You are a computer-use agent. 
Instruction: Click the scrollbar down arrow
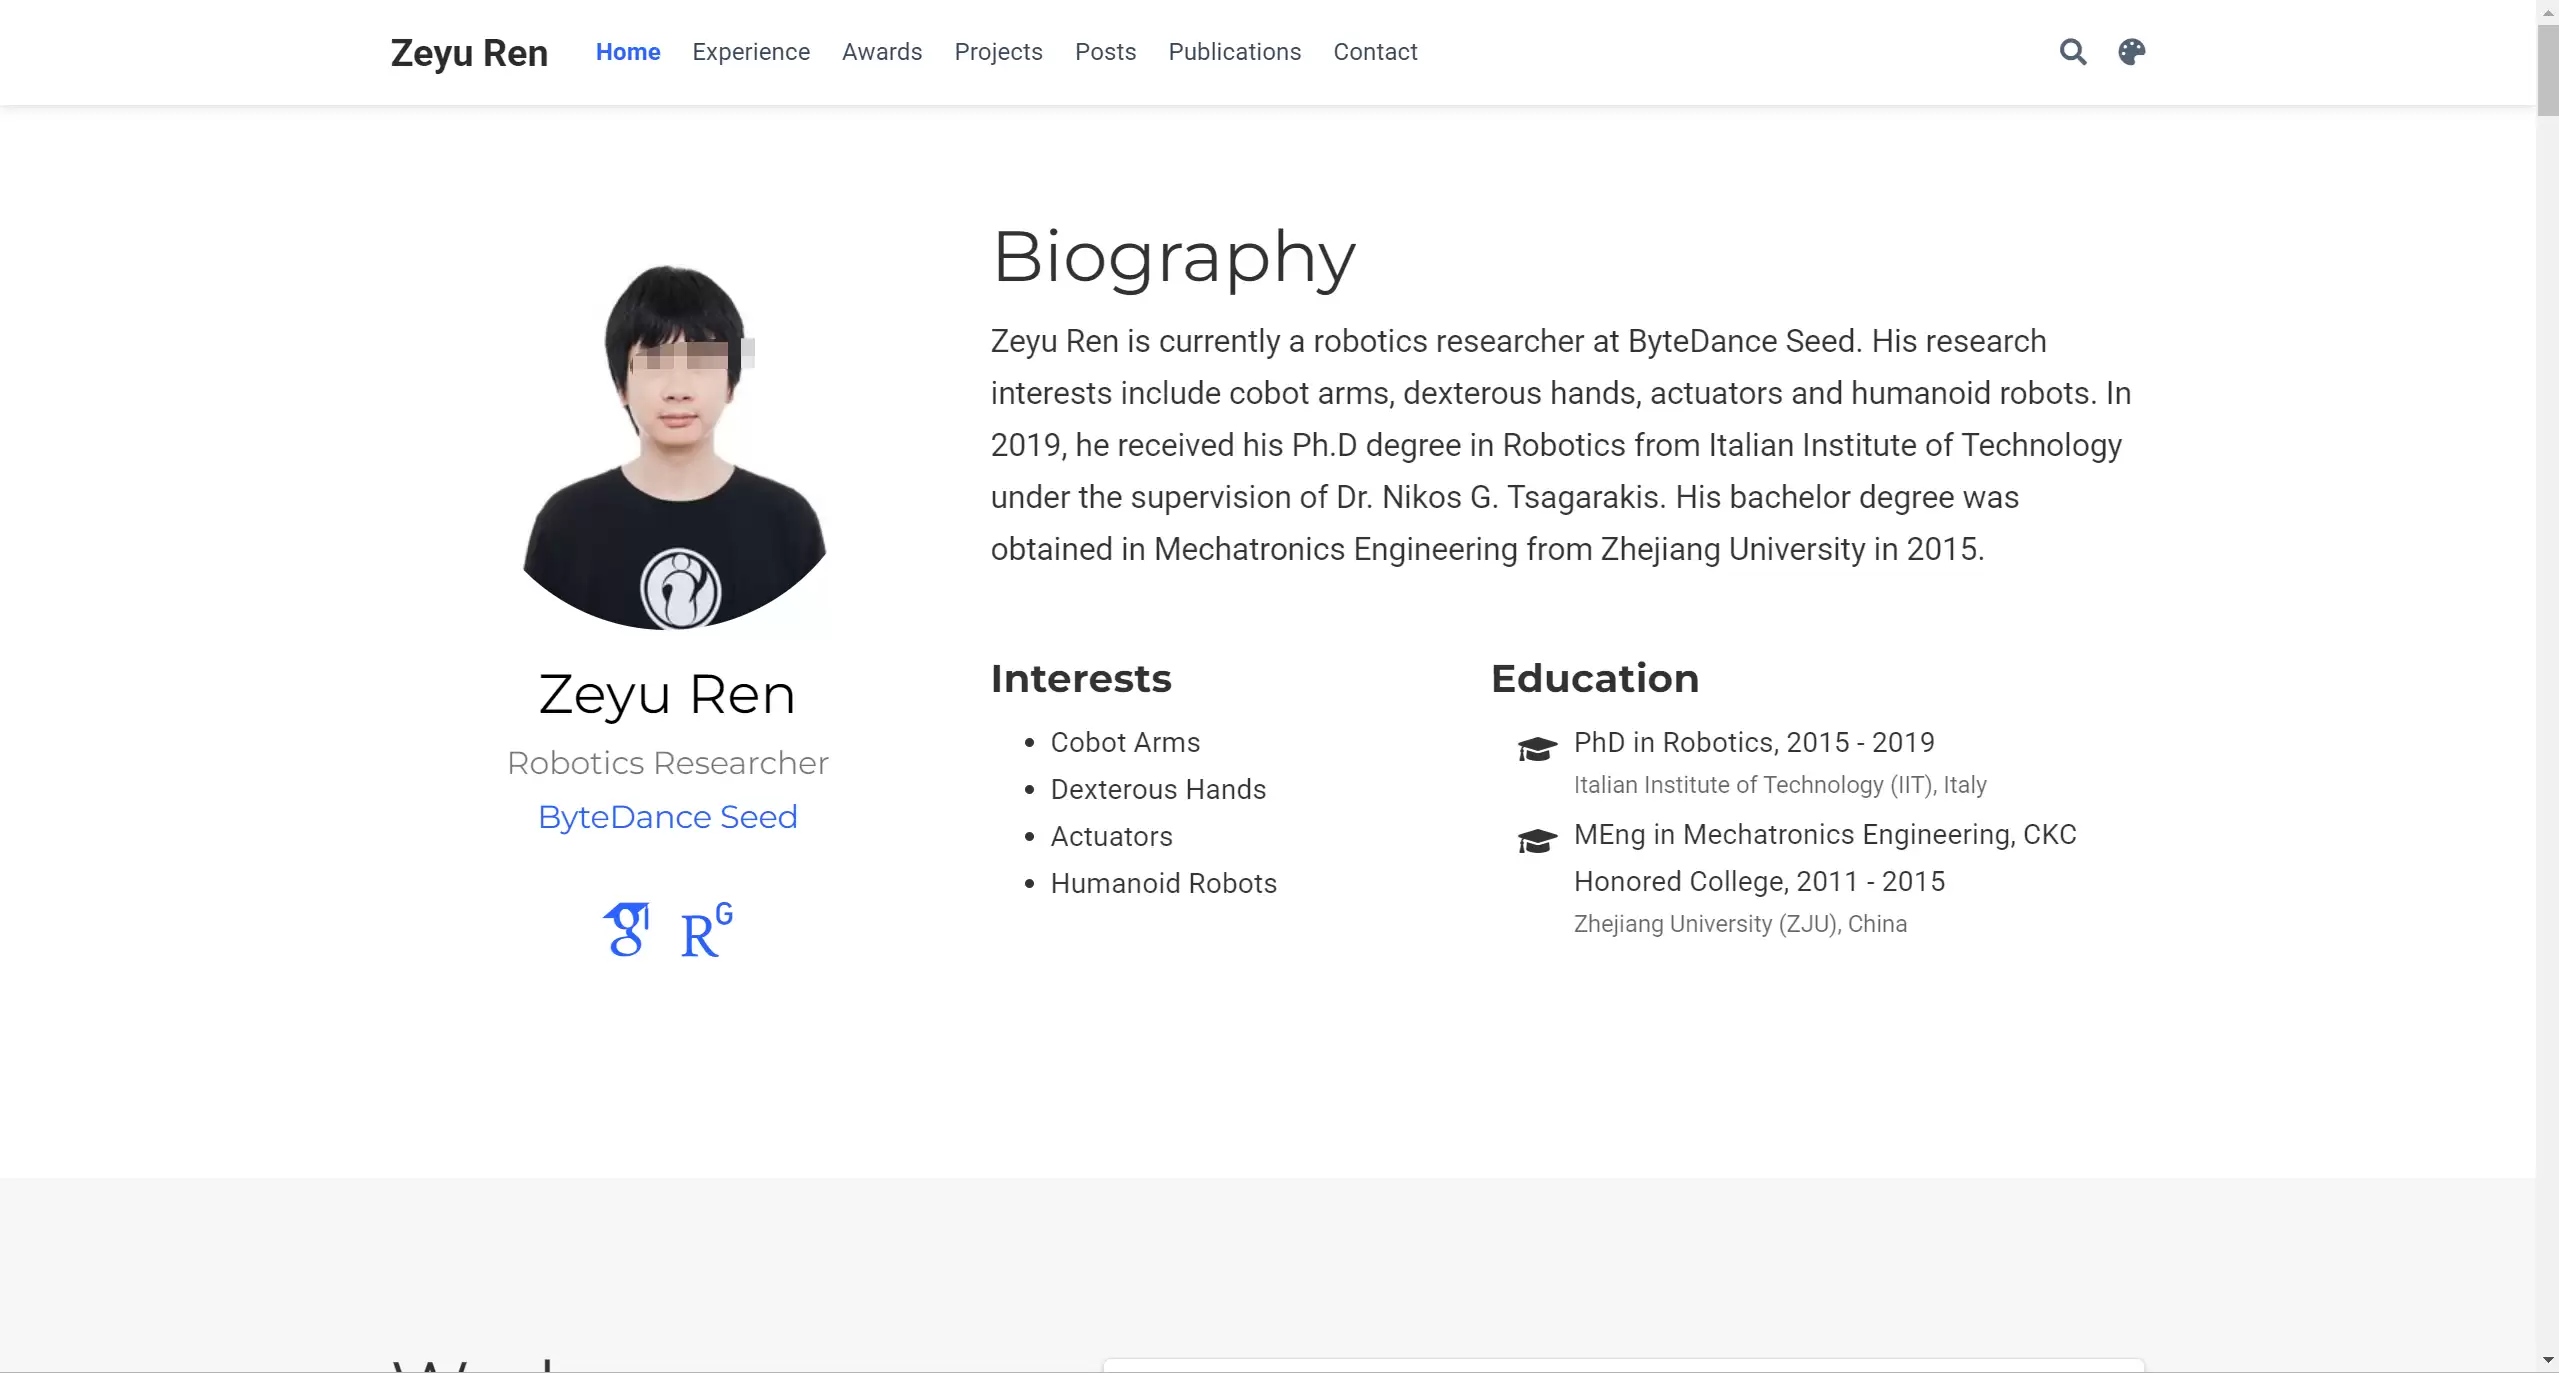pyautogui.click(x=2547, y=1361)
